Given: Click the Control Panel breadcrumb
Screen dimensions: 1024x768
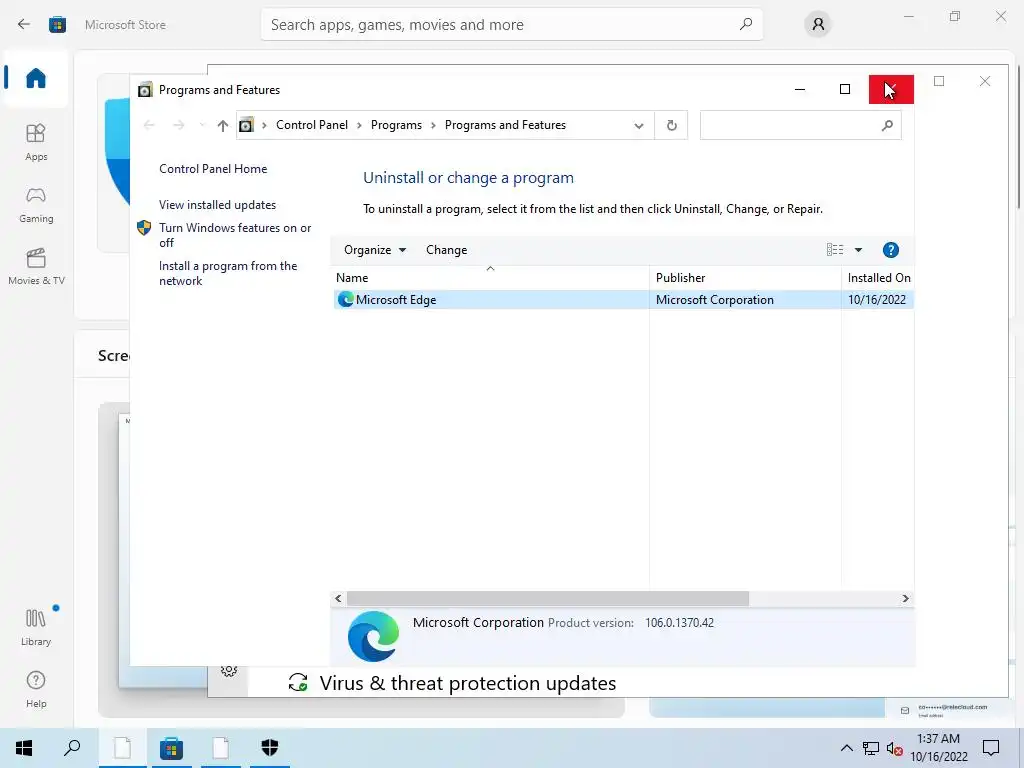Looking at the screenshot, I should pos(312,125).
